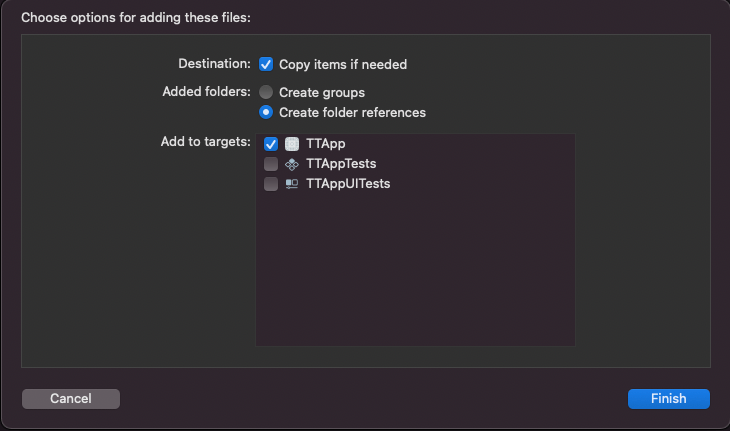
Task: Enable the TTAppUITests target checkbox
Action: (271, 184)
